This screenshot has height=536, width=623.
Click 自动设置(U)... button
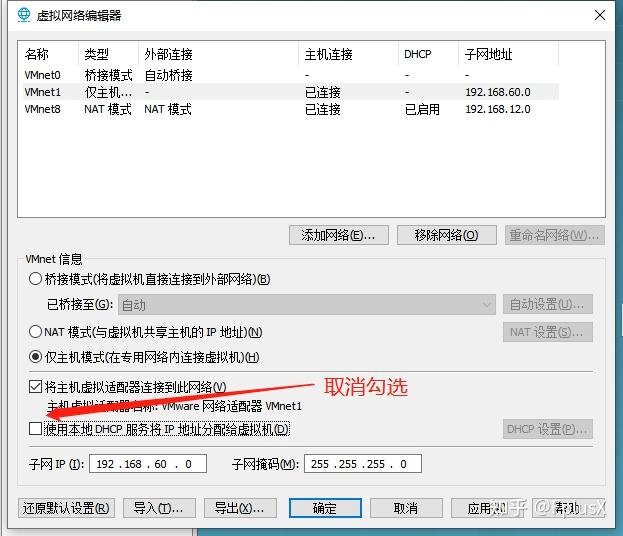[x=547, y=304]
